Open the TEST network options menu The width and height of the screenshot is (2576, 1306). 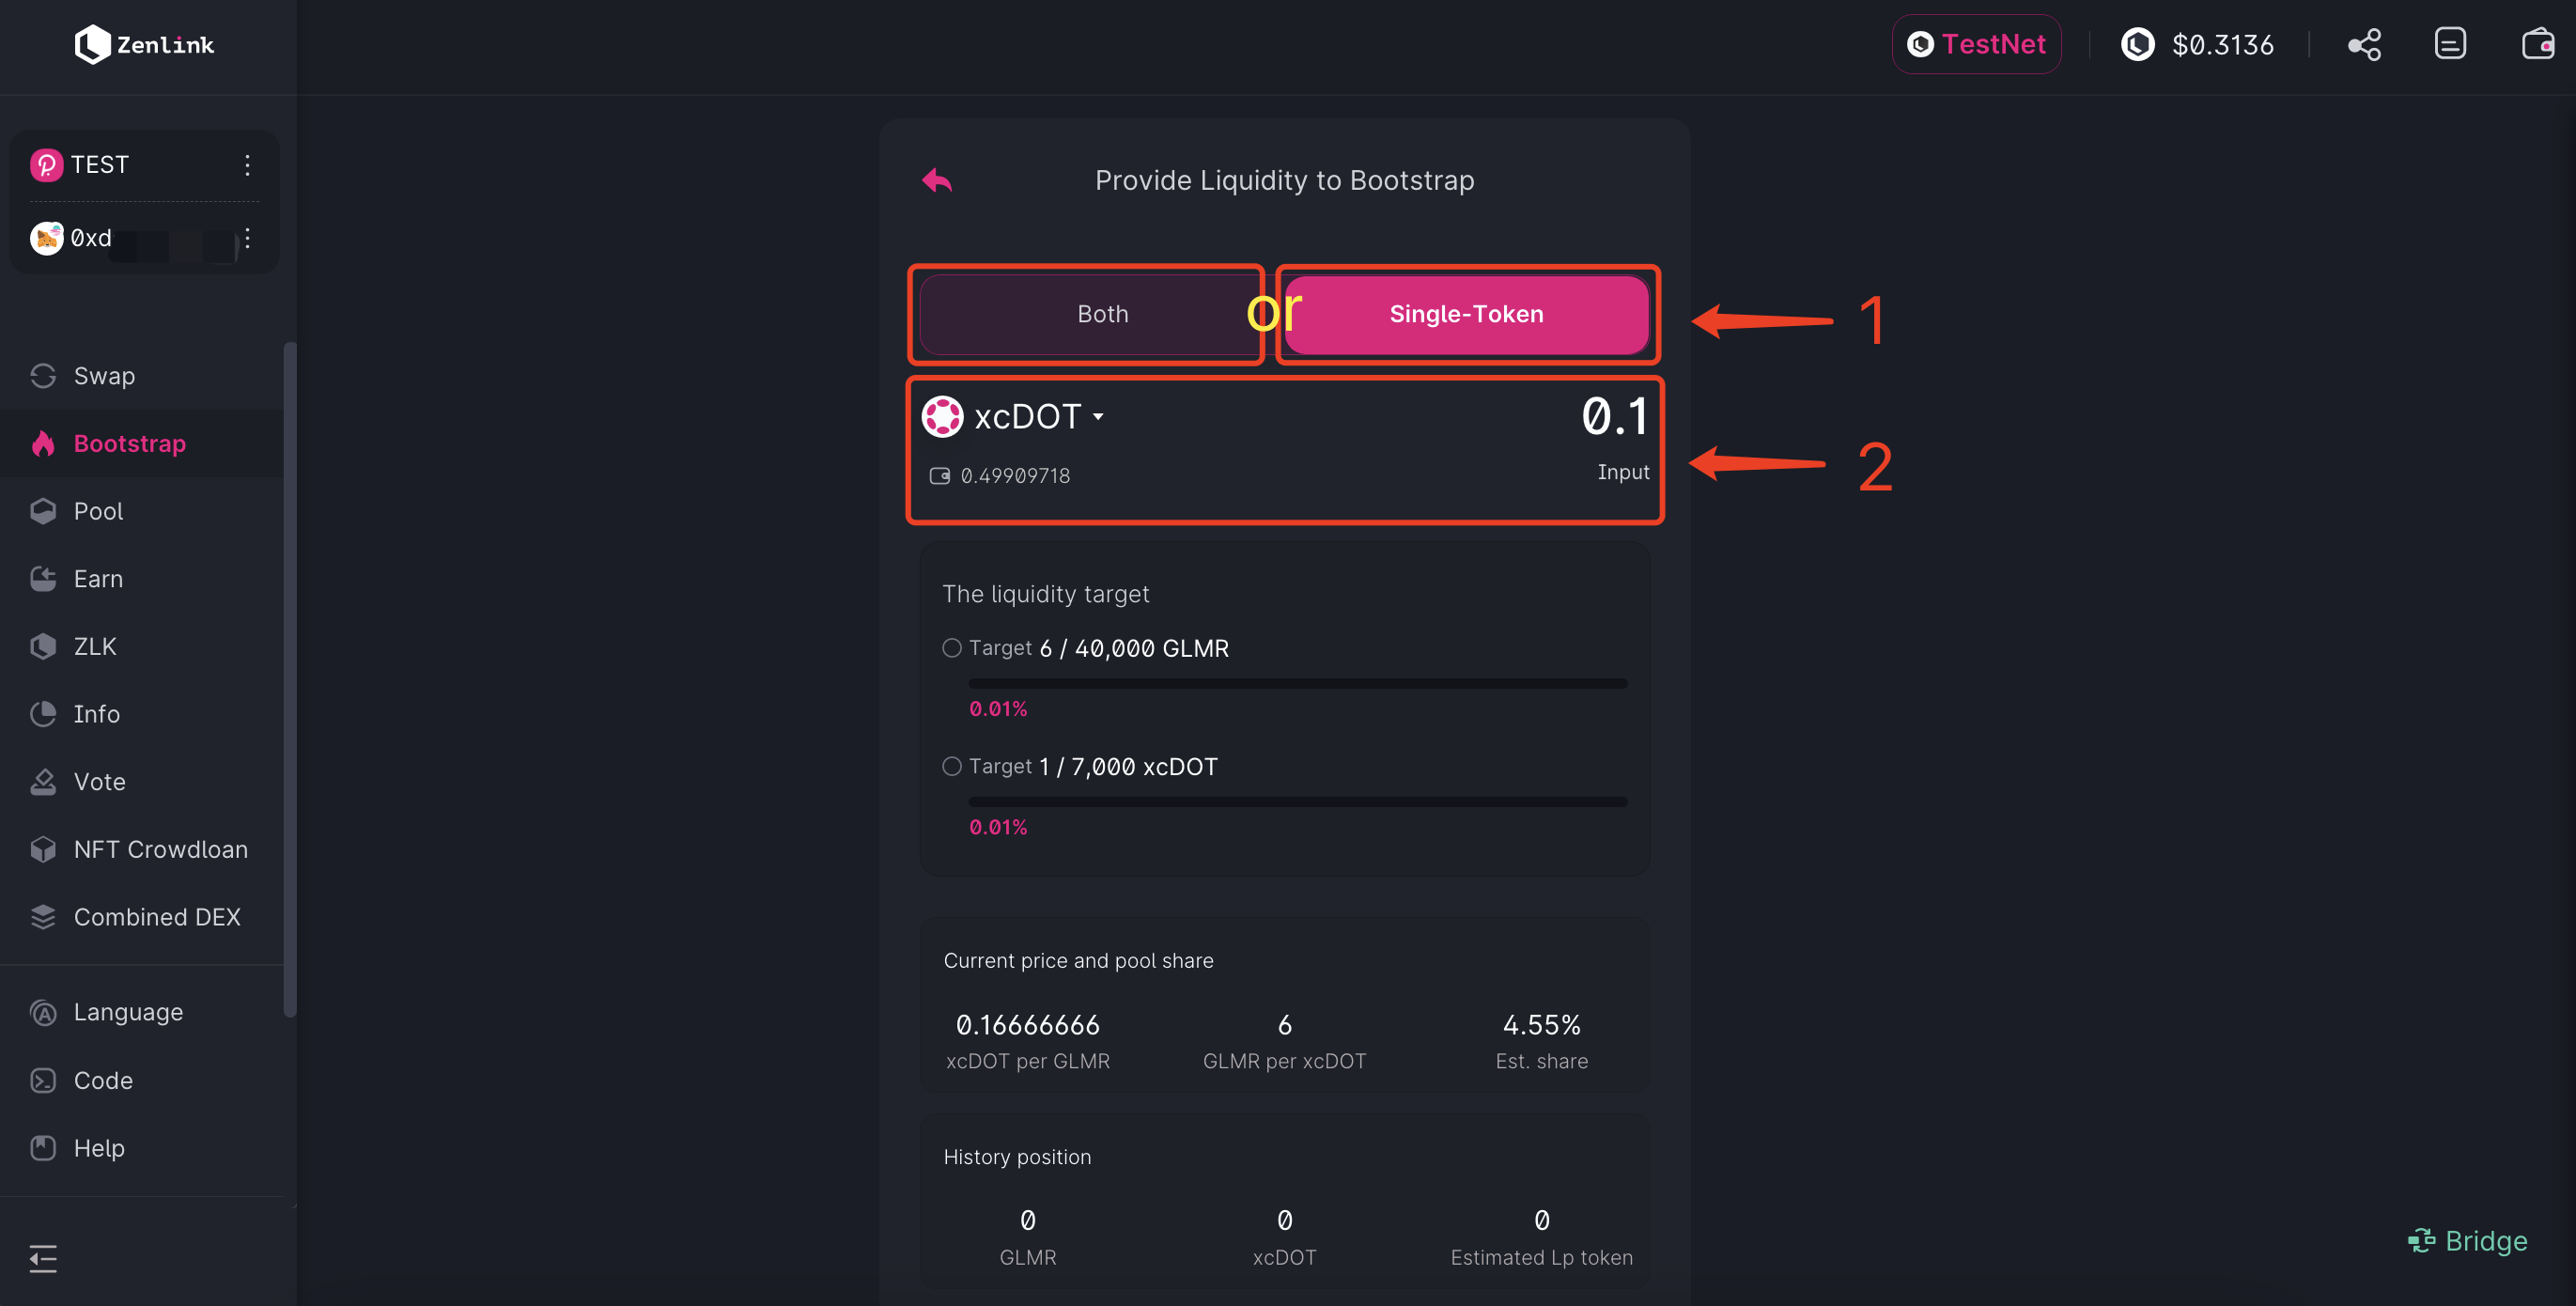point(248,165)
